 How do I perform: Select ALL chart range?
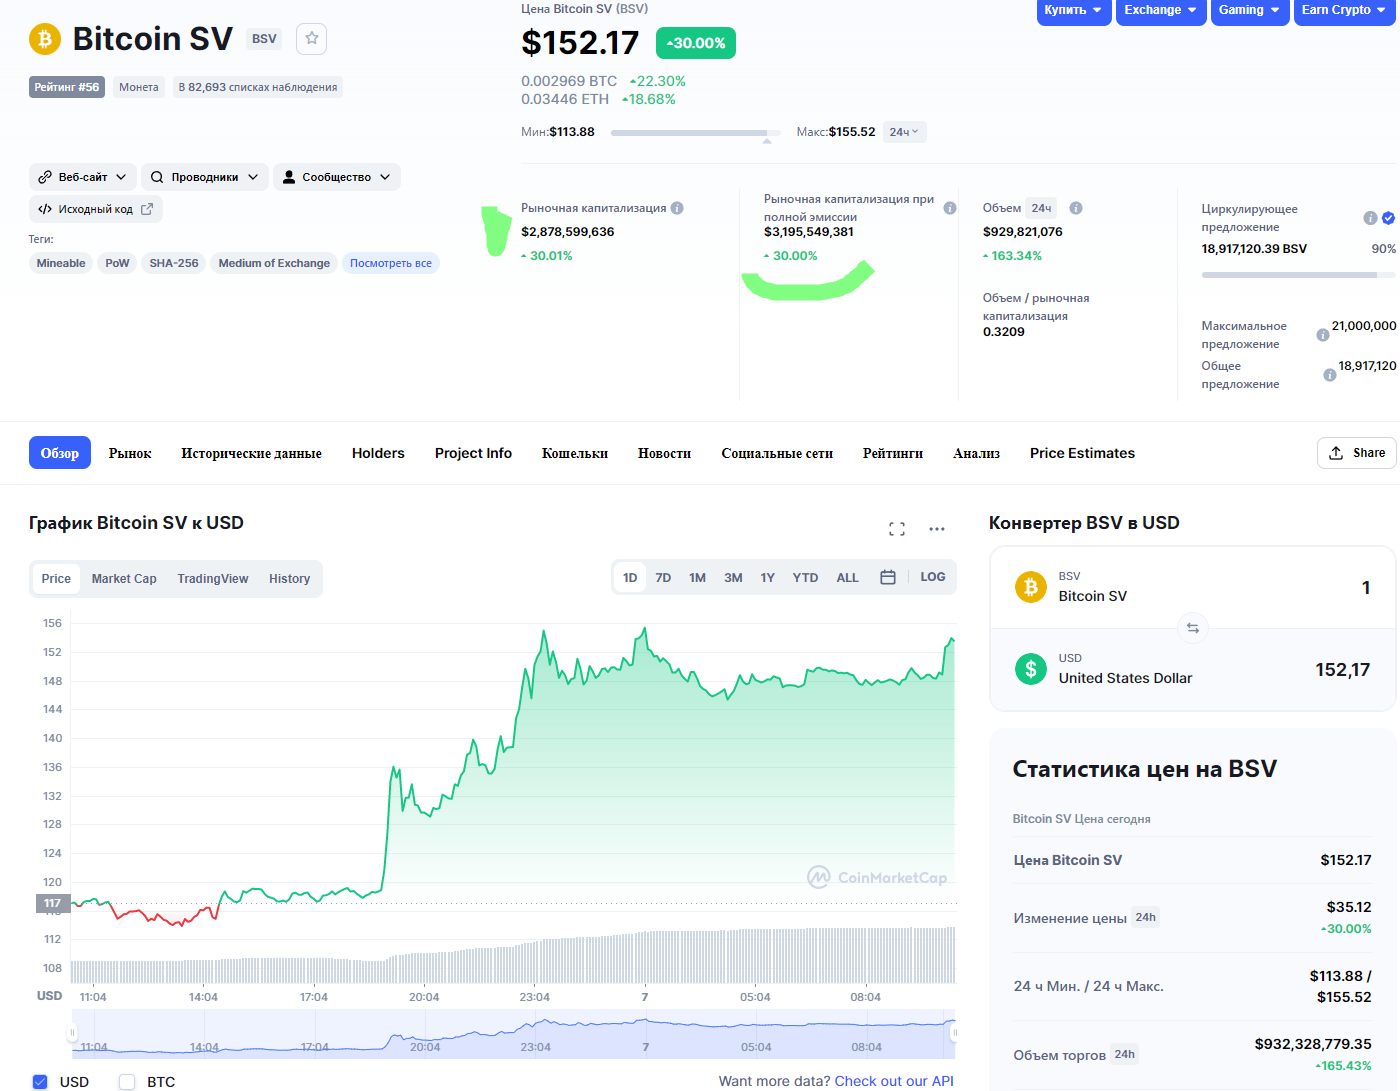848,578
